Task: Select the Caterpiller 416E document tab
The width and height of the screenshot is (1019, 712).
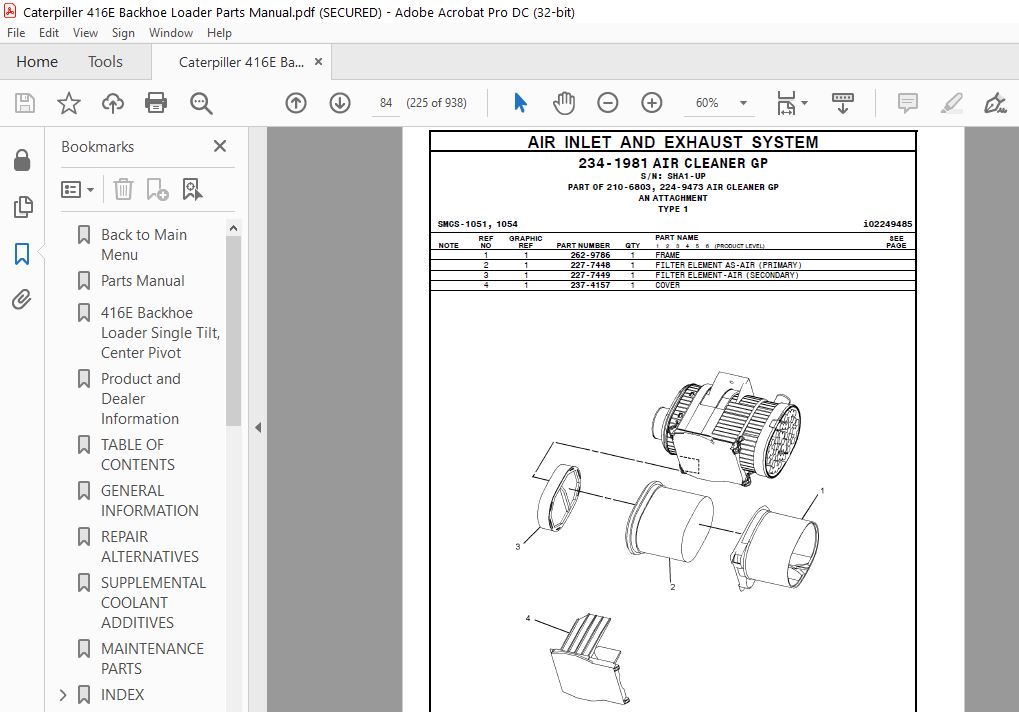Action: coord(241,62)
